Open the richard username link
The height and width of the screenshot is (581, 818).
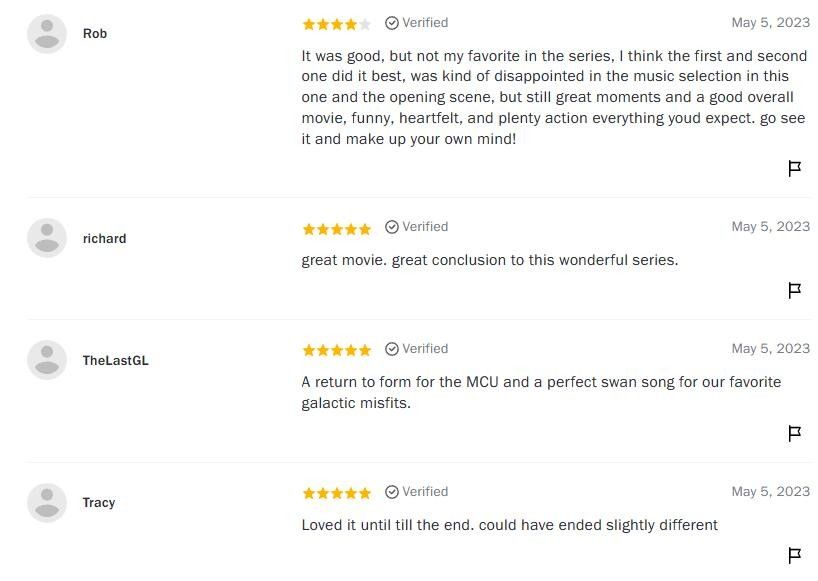click(x=104, y=238)
